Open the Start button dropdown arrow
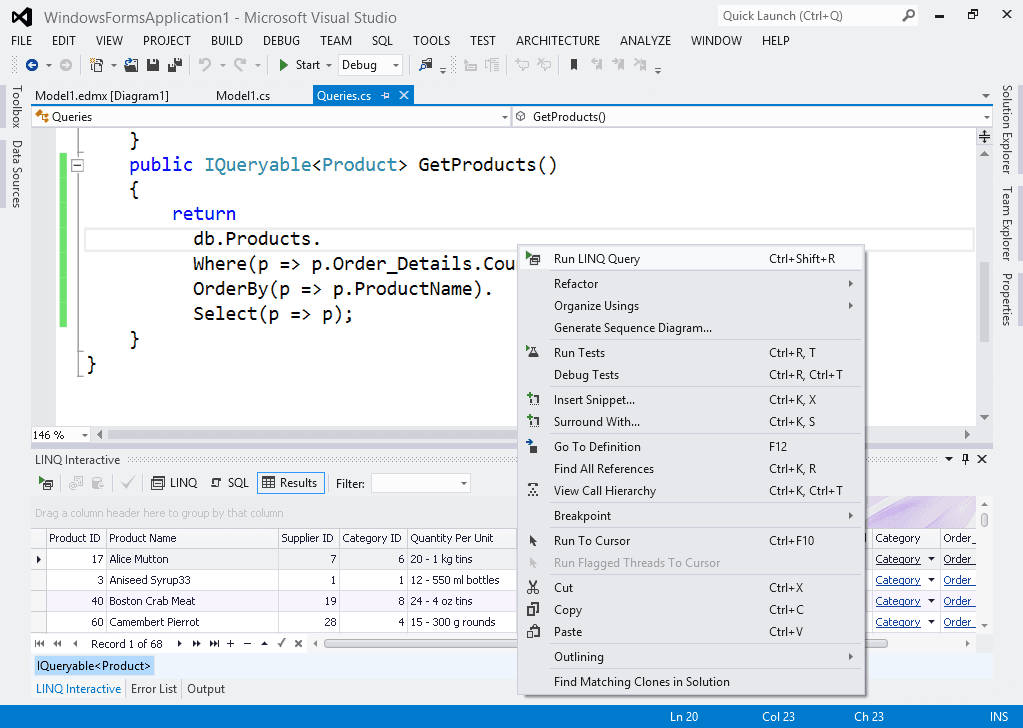This screenshot has height=728, width=1023. 329,65
